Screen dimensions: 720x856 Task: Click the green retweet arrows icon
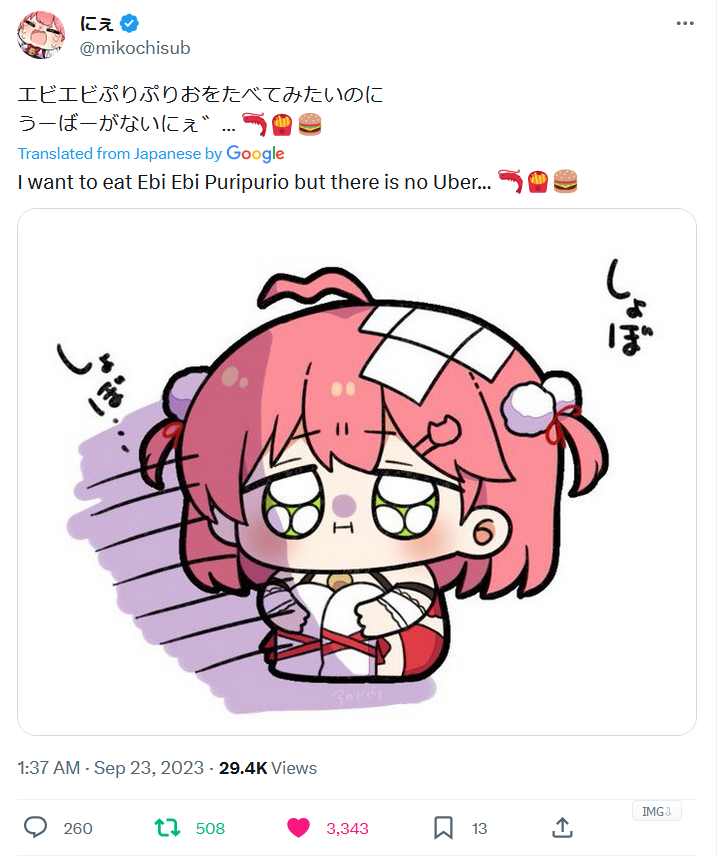[167, 828]
